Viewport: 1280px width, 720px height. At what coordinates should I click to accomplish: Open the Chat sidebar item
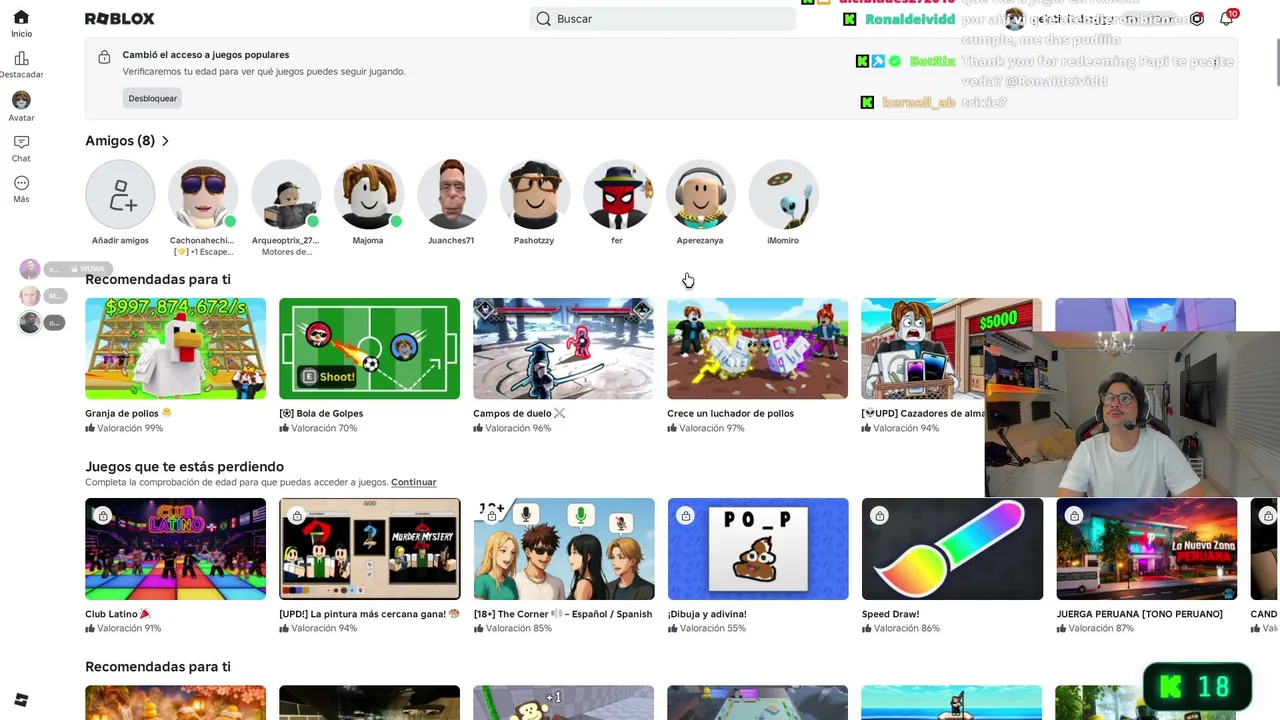21,148
